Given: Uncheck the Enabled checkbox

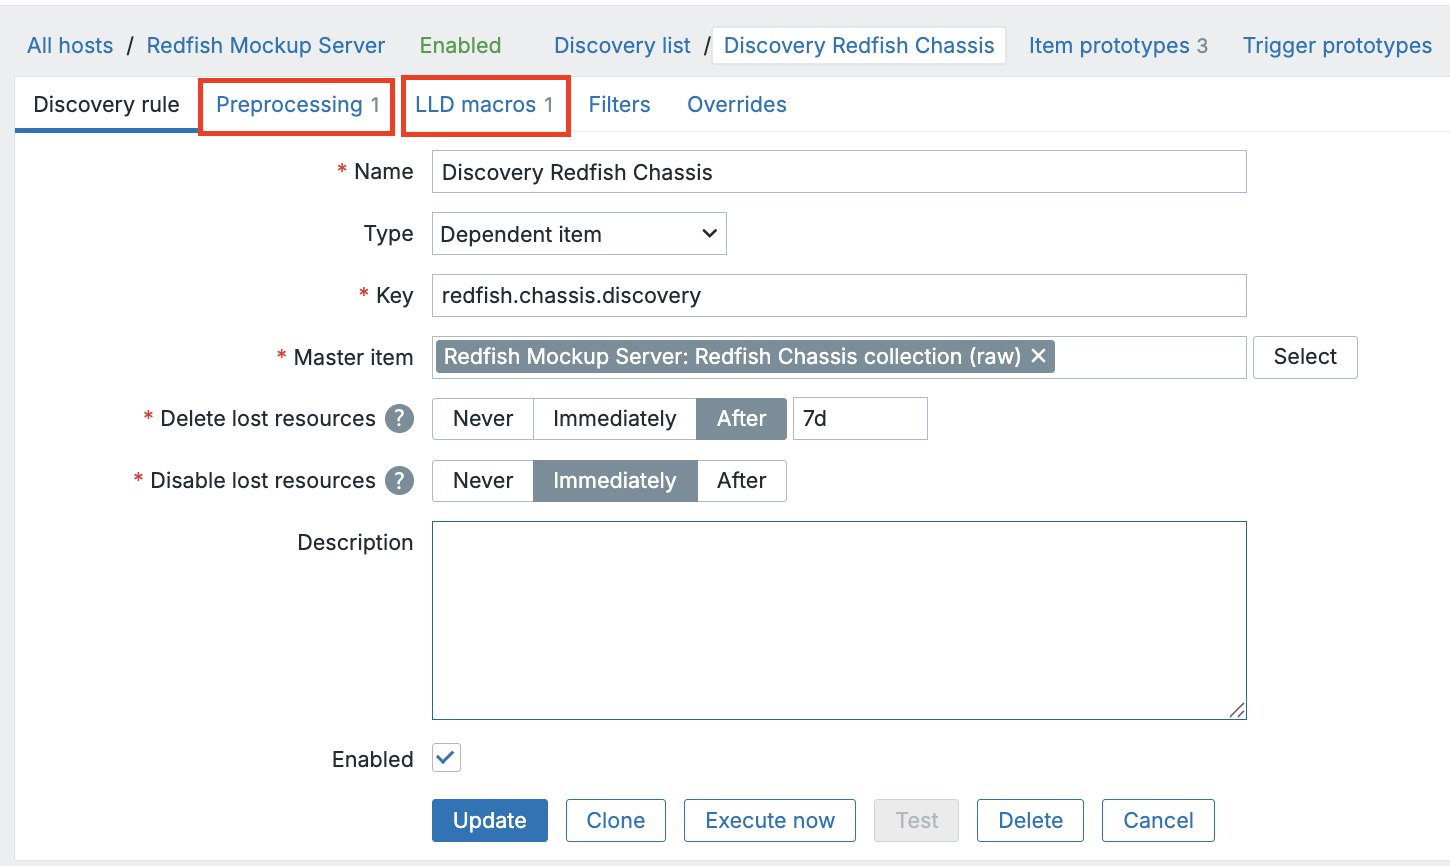Looking at the screenshot, I should click(445, 758).
